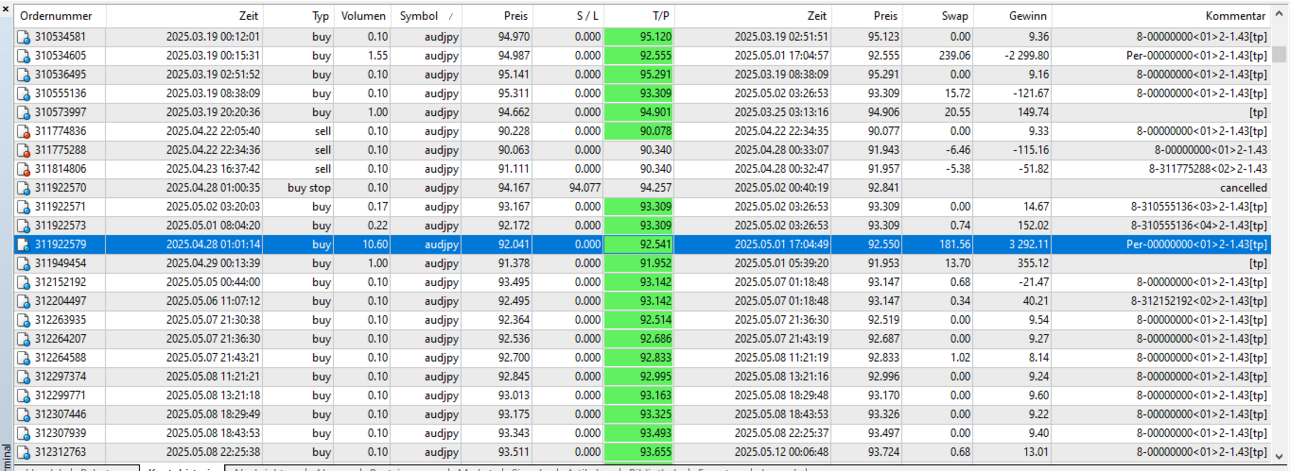Select the green T/P cell 92.541
1290x471 pixels.
[640, 244]
